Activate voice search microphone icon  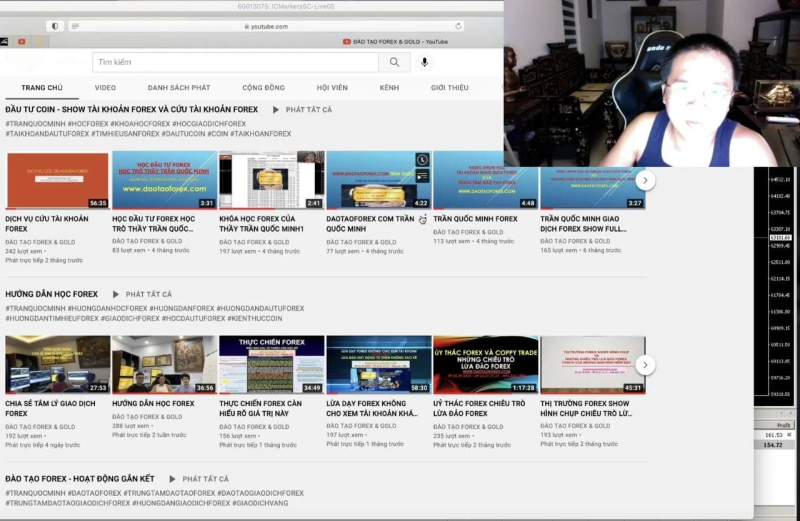(424, 62)
